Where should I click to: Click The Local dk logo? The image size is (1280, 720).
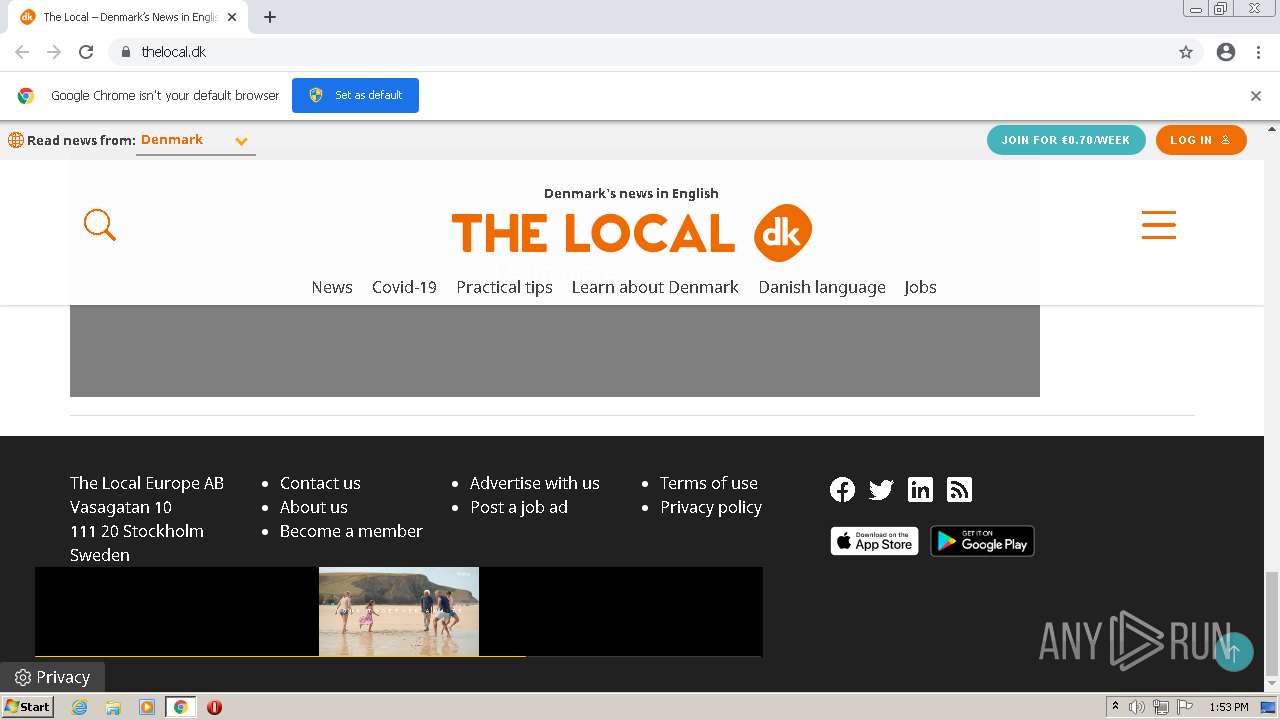click(x=631, y=233)
